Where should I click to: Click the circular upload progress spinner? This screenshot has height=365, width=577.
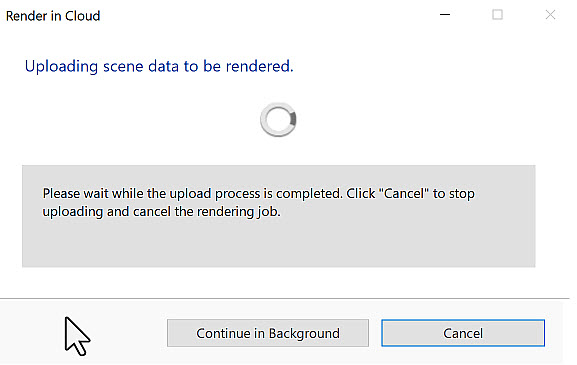[278, 119]
